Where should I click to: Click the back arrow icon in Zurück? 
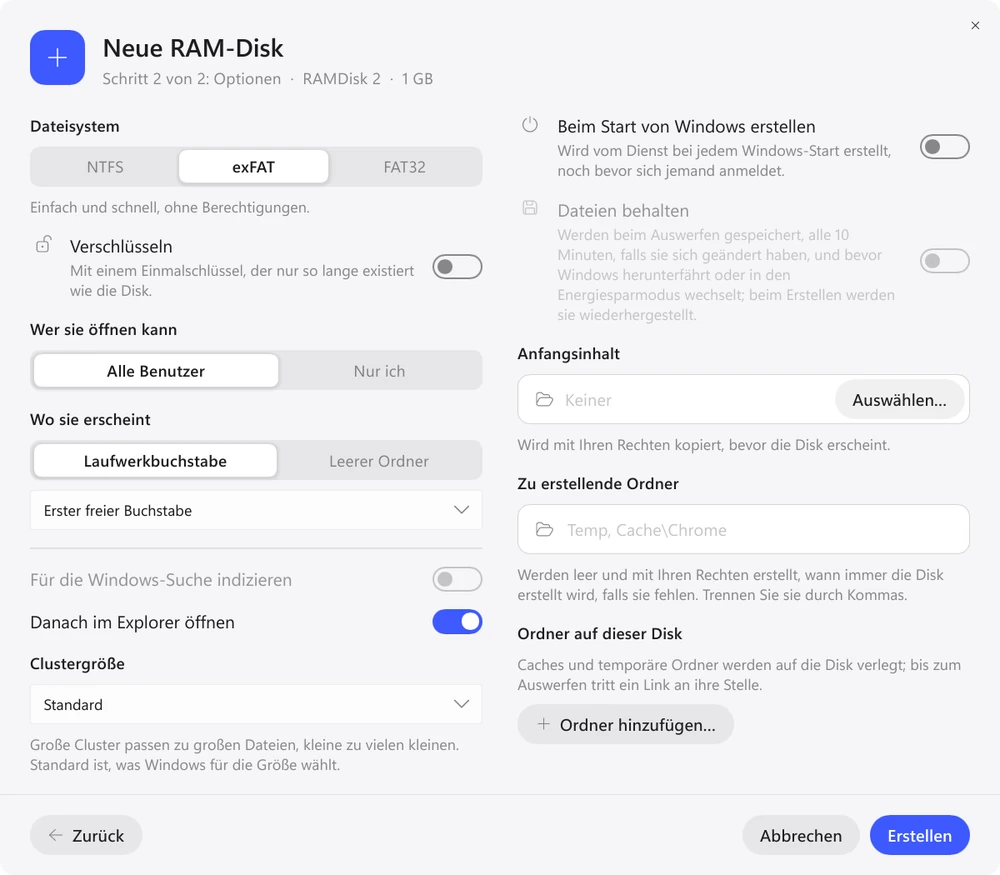click(x=55, y=835)
